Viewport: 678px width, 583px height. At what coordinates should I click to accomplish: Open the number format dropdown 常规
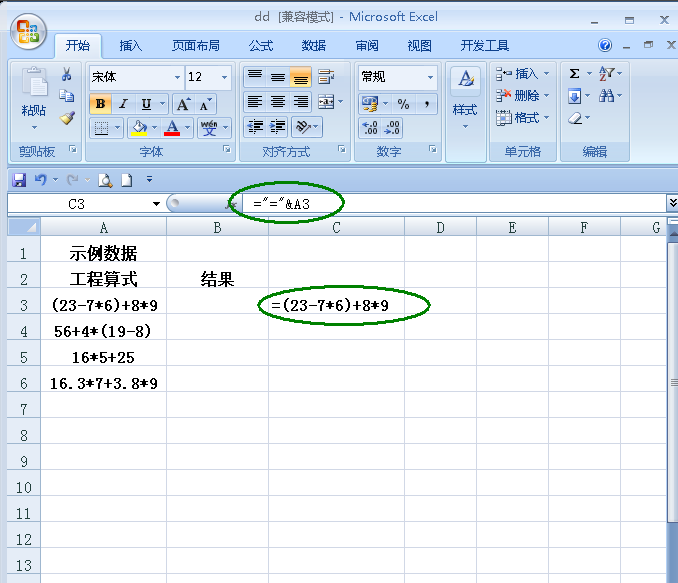point(431,77)
